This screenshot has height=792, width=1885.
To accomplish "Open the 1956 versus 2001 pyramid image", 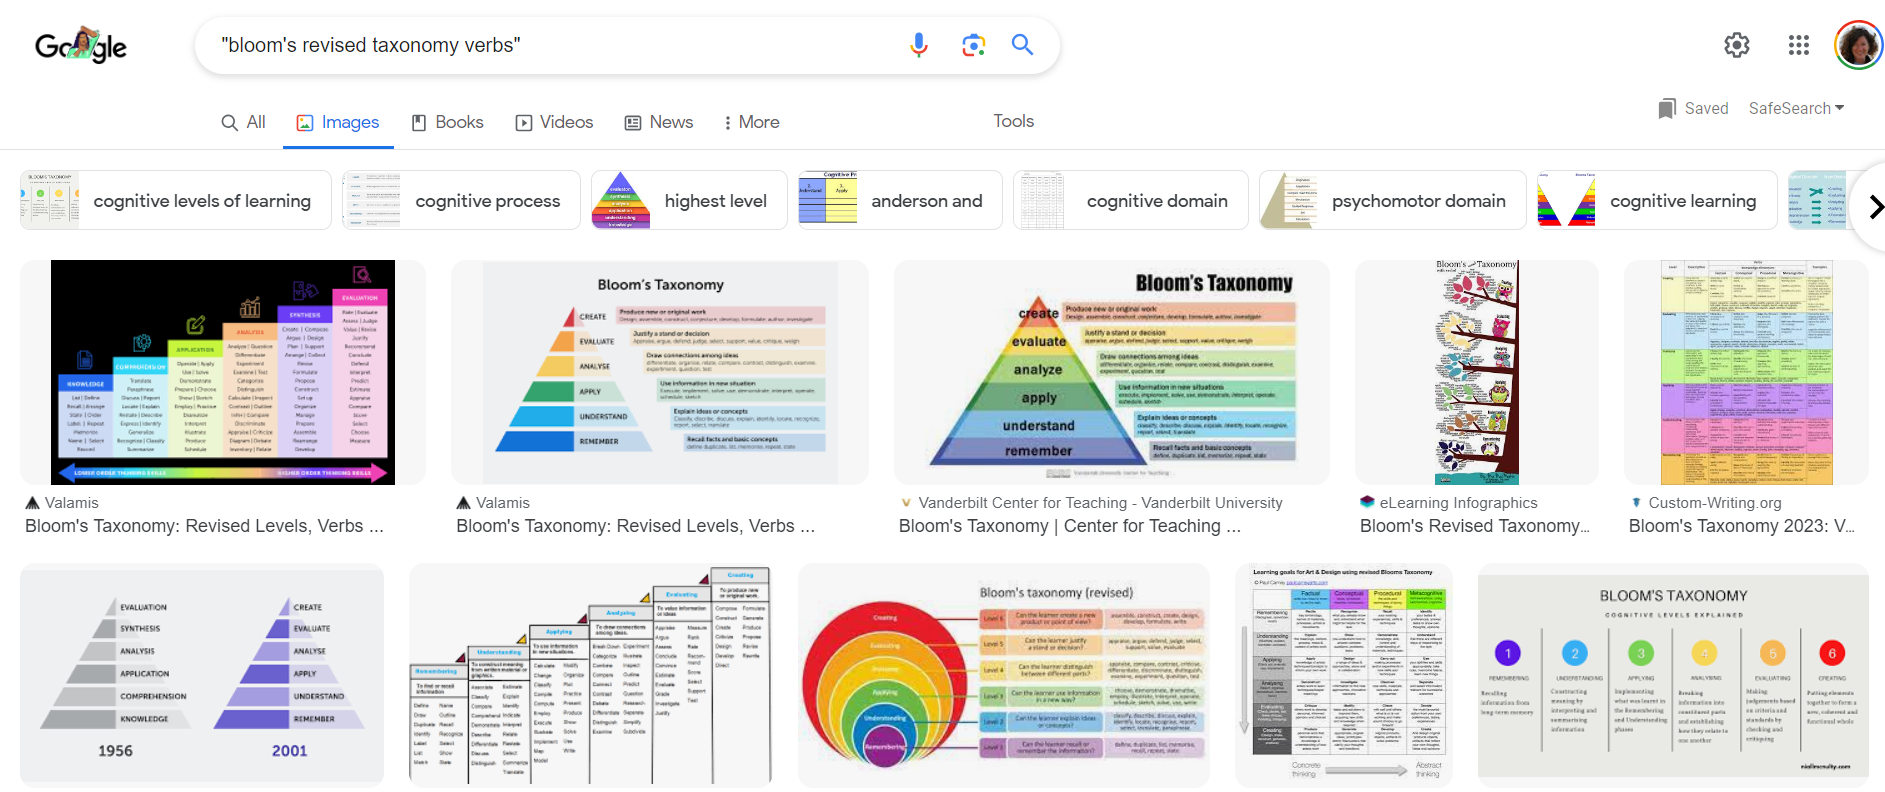I will pos(202,674).
